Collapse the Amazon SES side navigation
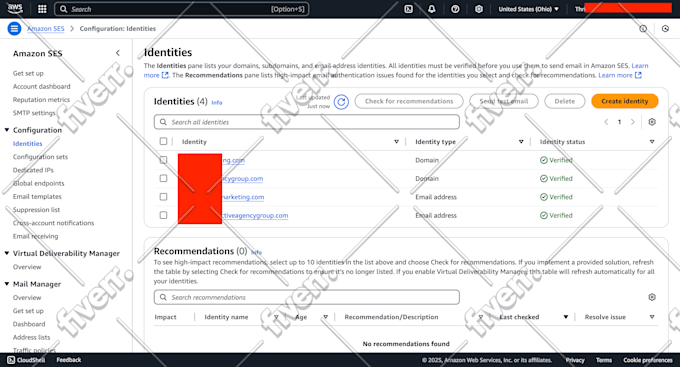This screenshot has width=680, height=367. click(x=118, y=53)
